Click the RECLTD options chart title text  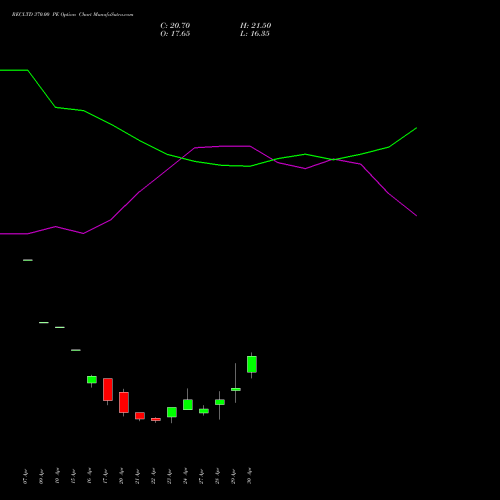pyautogui.click(x=72, y=14)
